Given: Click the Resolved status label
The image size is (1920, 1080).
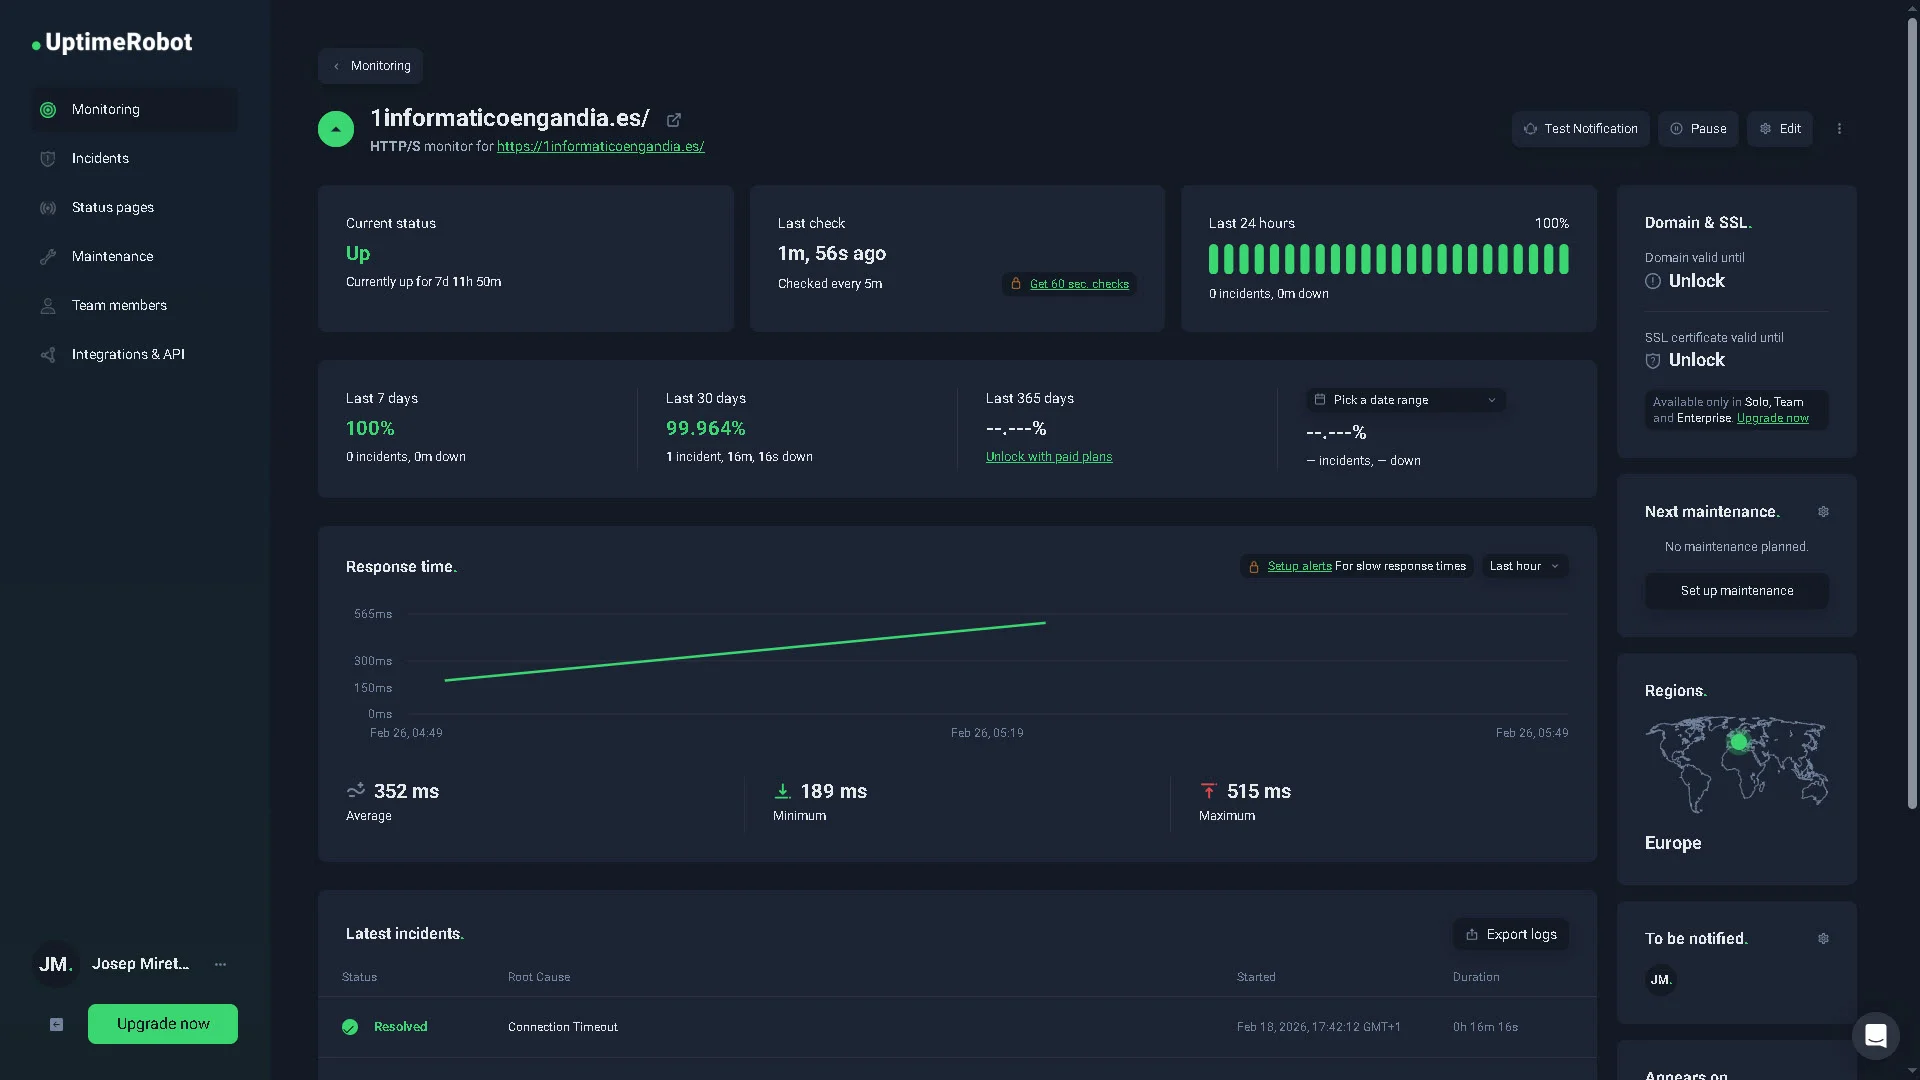Looking at the screenshot, I should [x=401, y=1027].
